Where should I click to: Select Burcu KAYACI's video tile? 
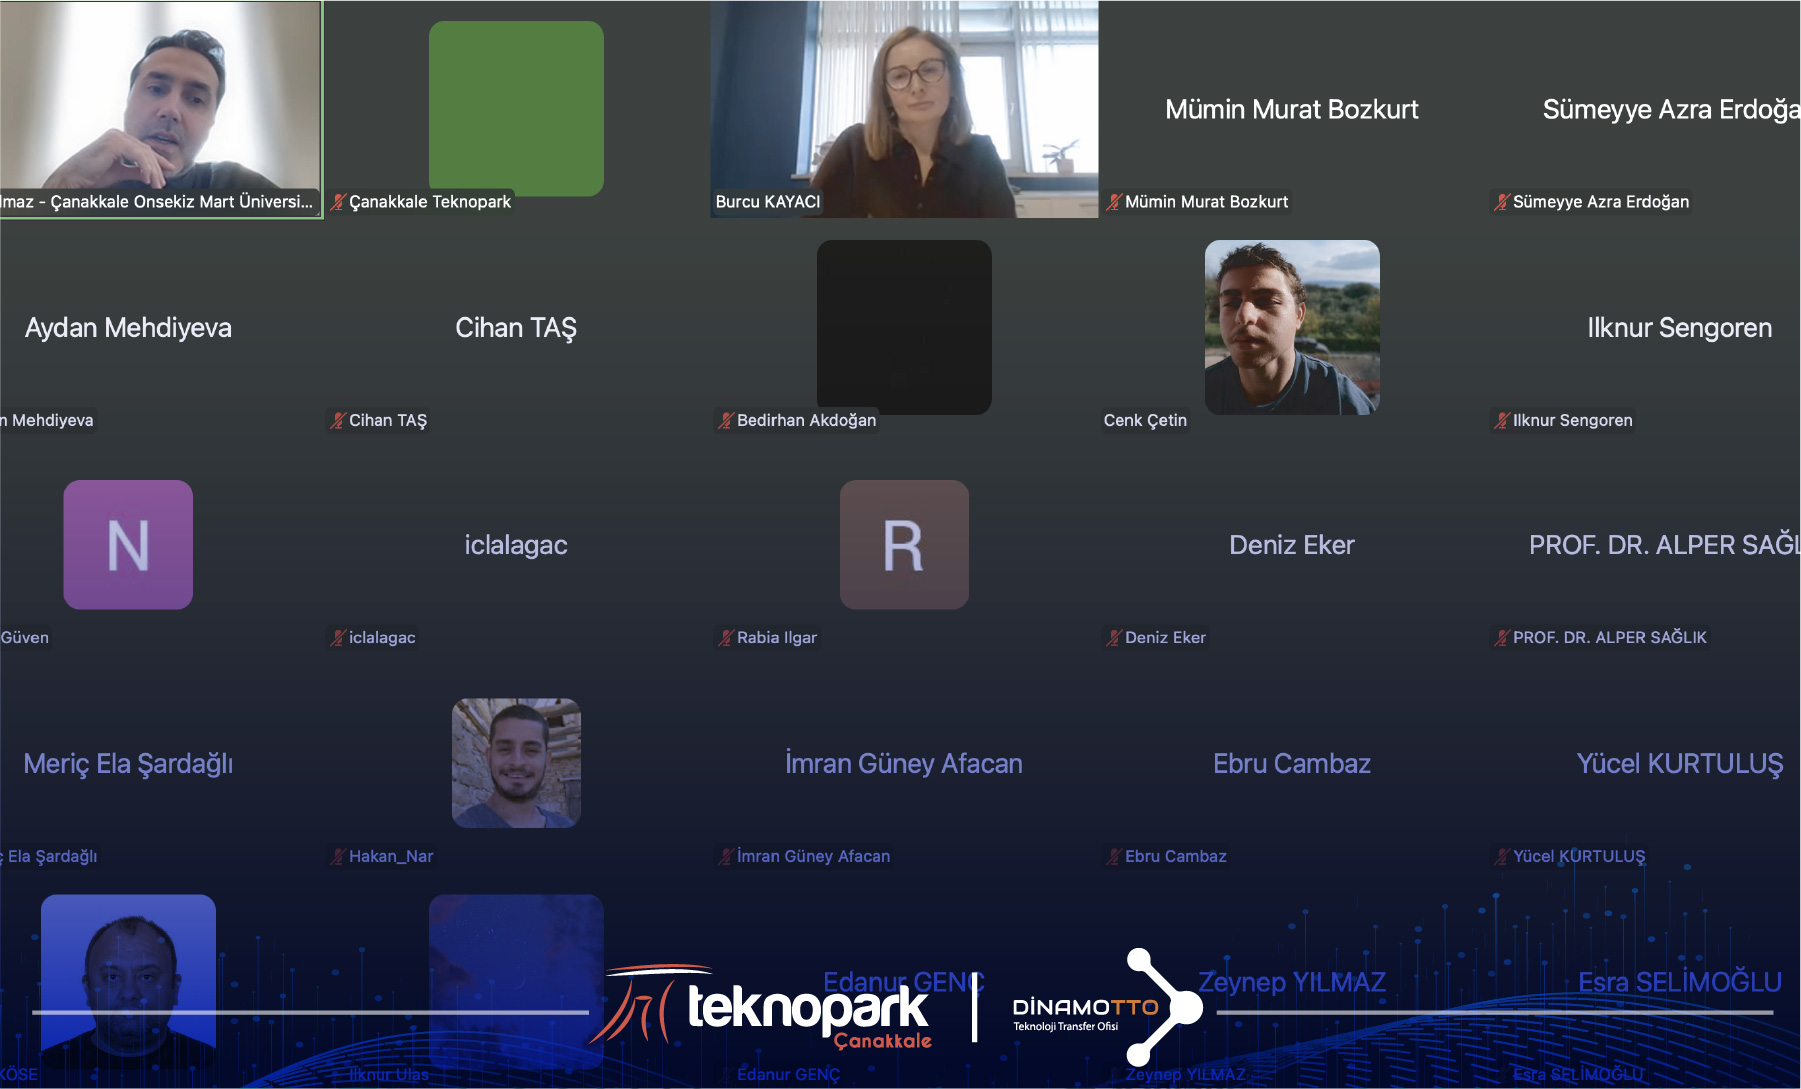pos(904,108)
